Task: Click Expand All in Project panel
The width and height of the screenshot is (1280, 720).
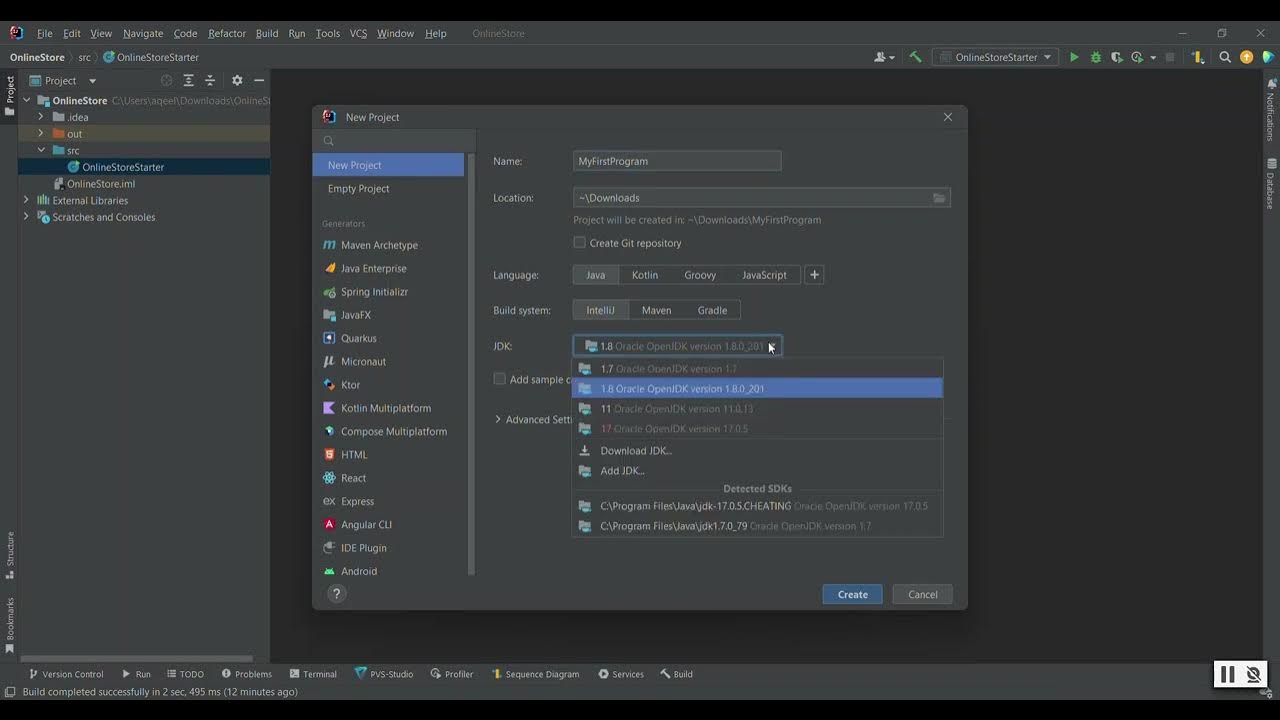Action: [188, 80]
